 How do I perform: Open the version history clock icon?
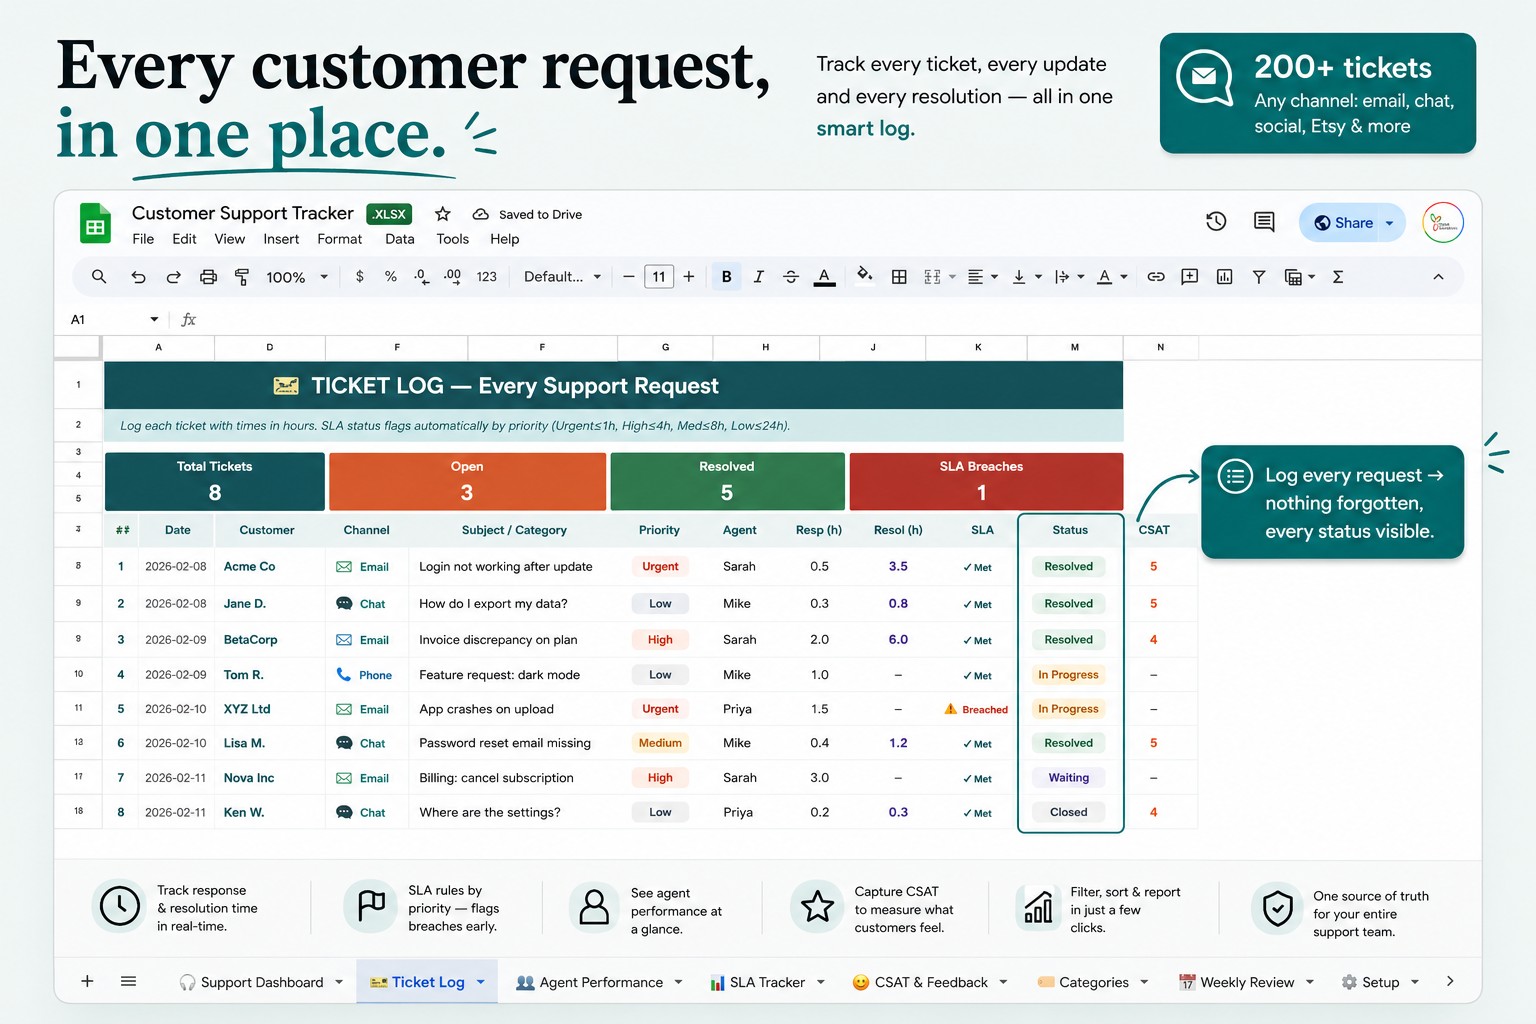(x=1216, y=222)
